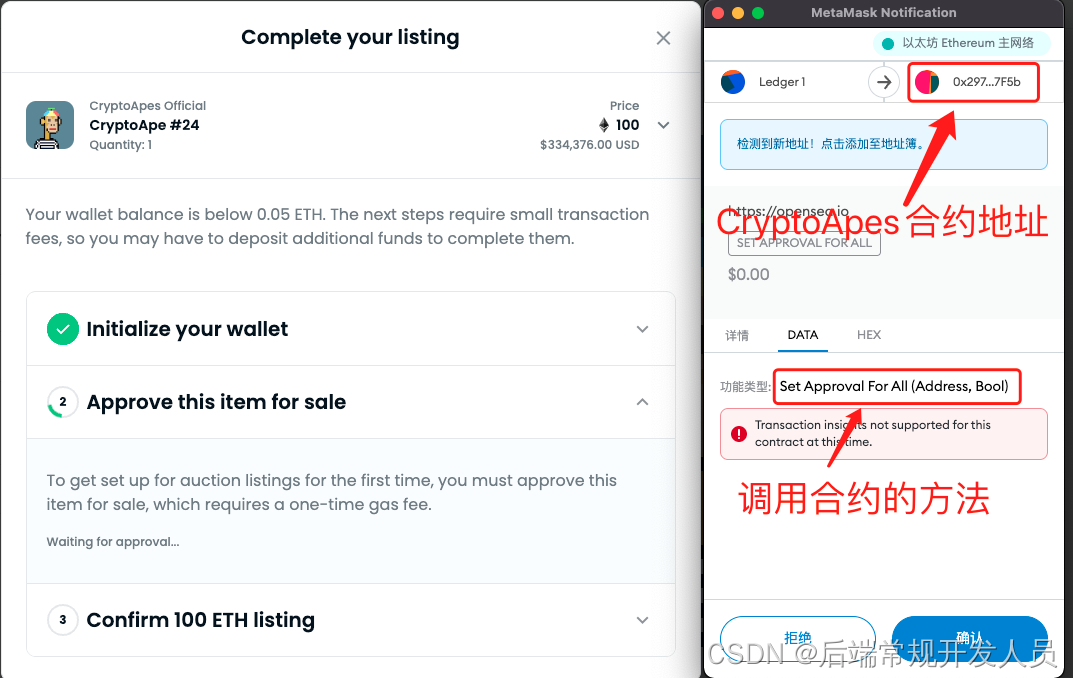
Task: Open the Ethereum 主网络 network selector
Action: coord(961,43)
